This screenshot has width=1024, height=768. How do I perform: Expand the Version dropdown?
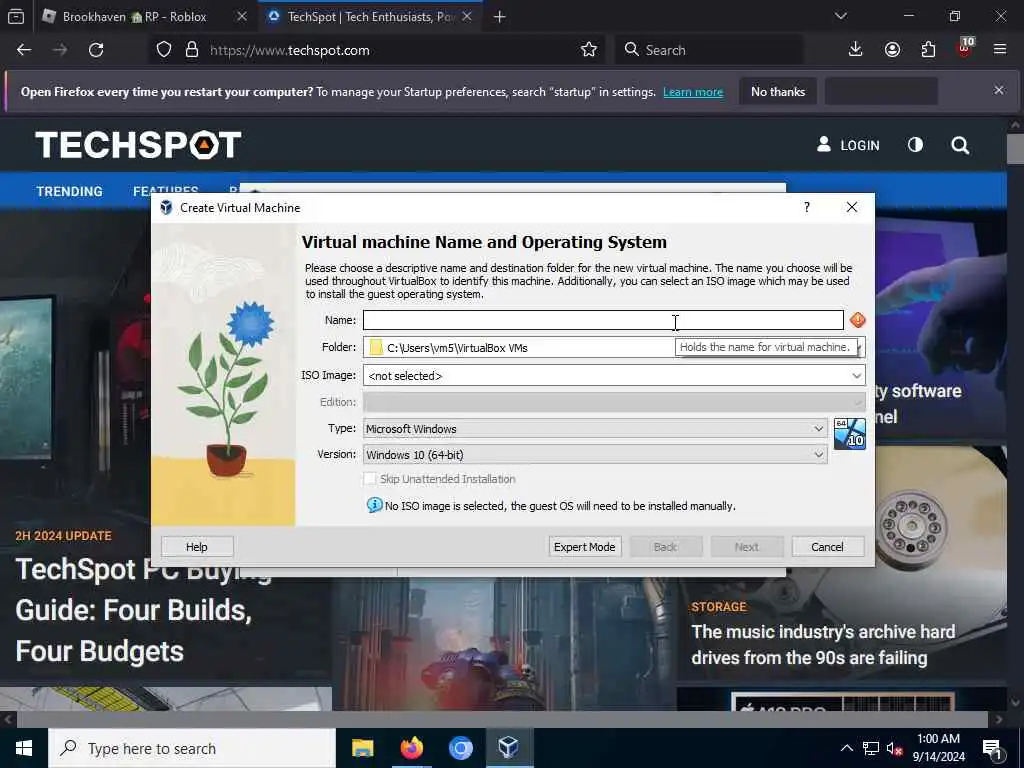click(x=818, y=455)
